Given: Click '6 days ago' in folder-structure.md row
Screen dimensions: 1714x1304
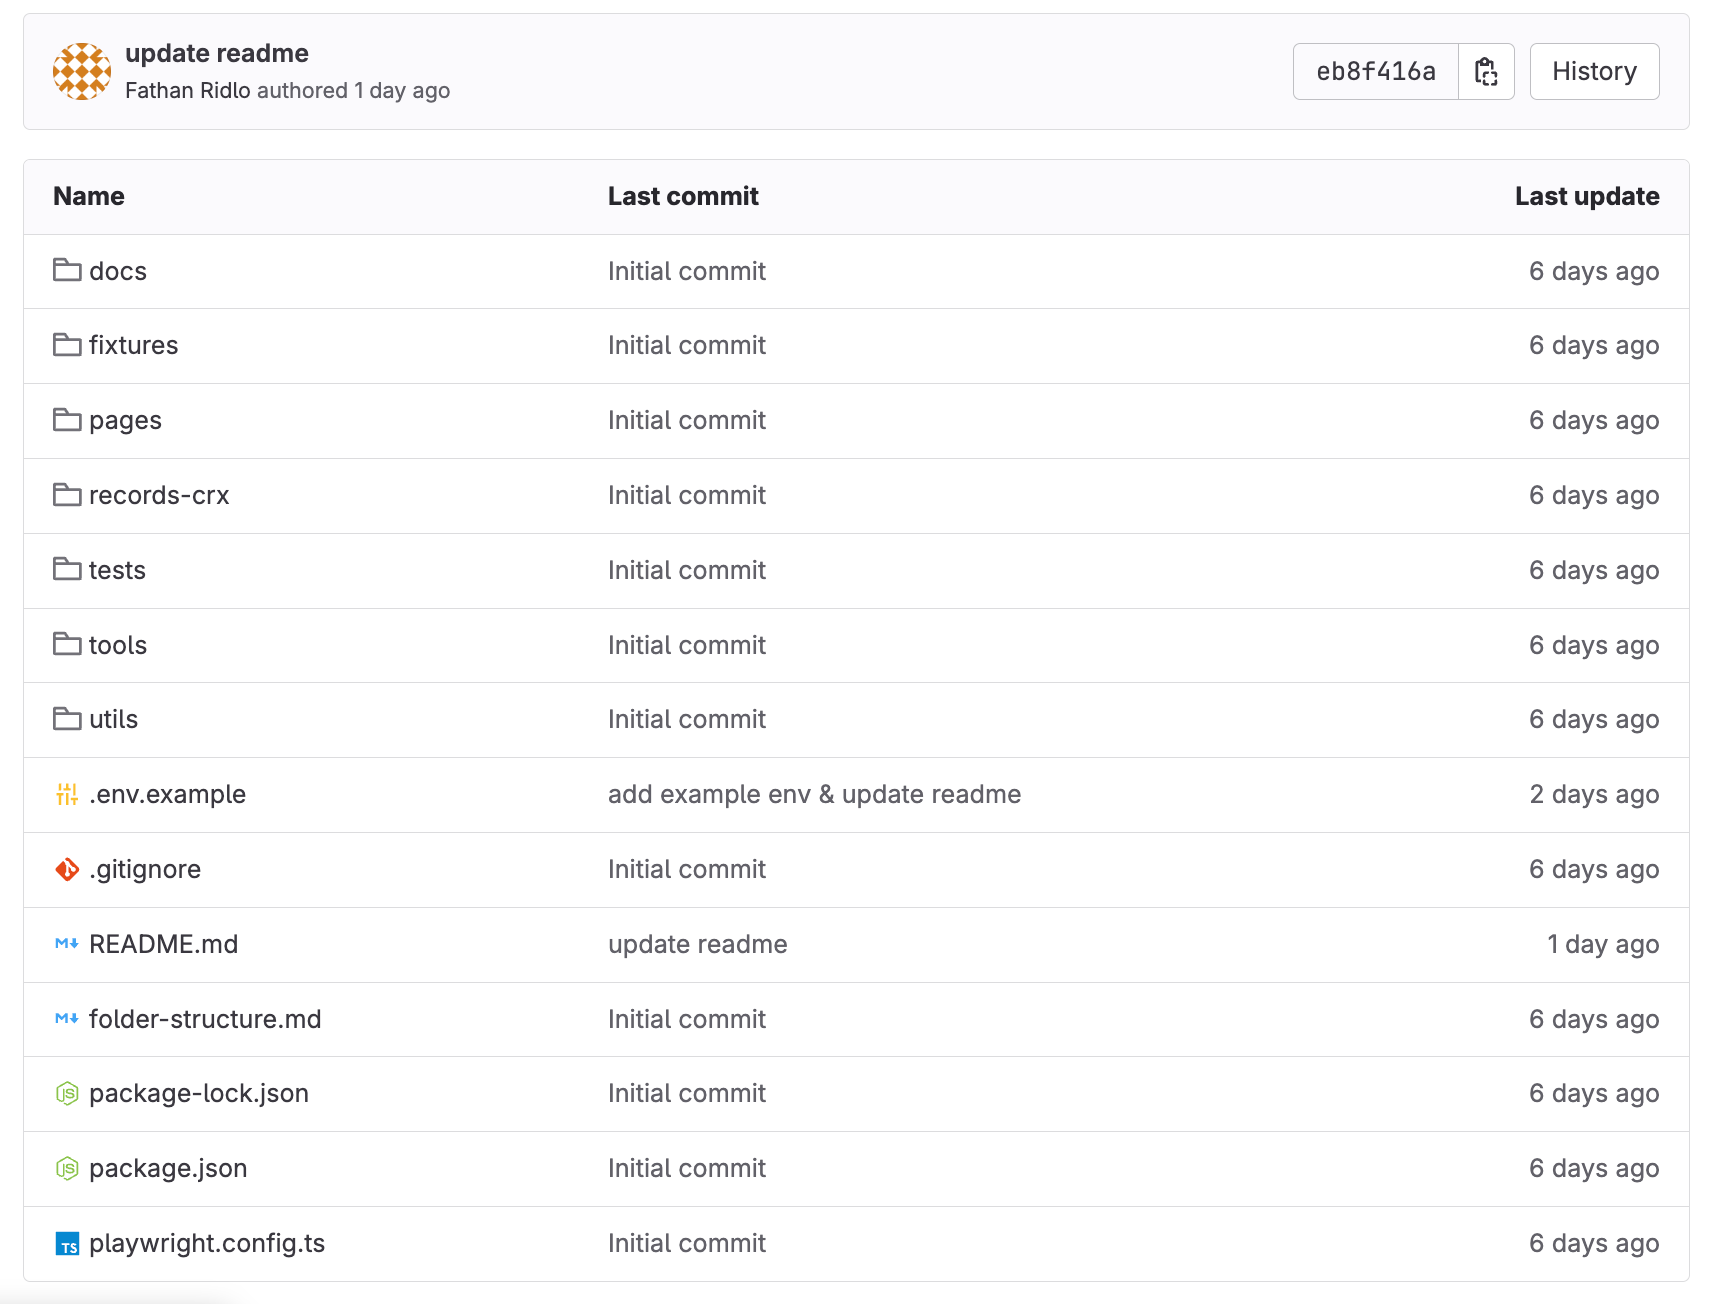Looking at the screenshot, I should (x=1594, y=1019).
